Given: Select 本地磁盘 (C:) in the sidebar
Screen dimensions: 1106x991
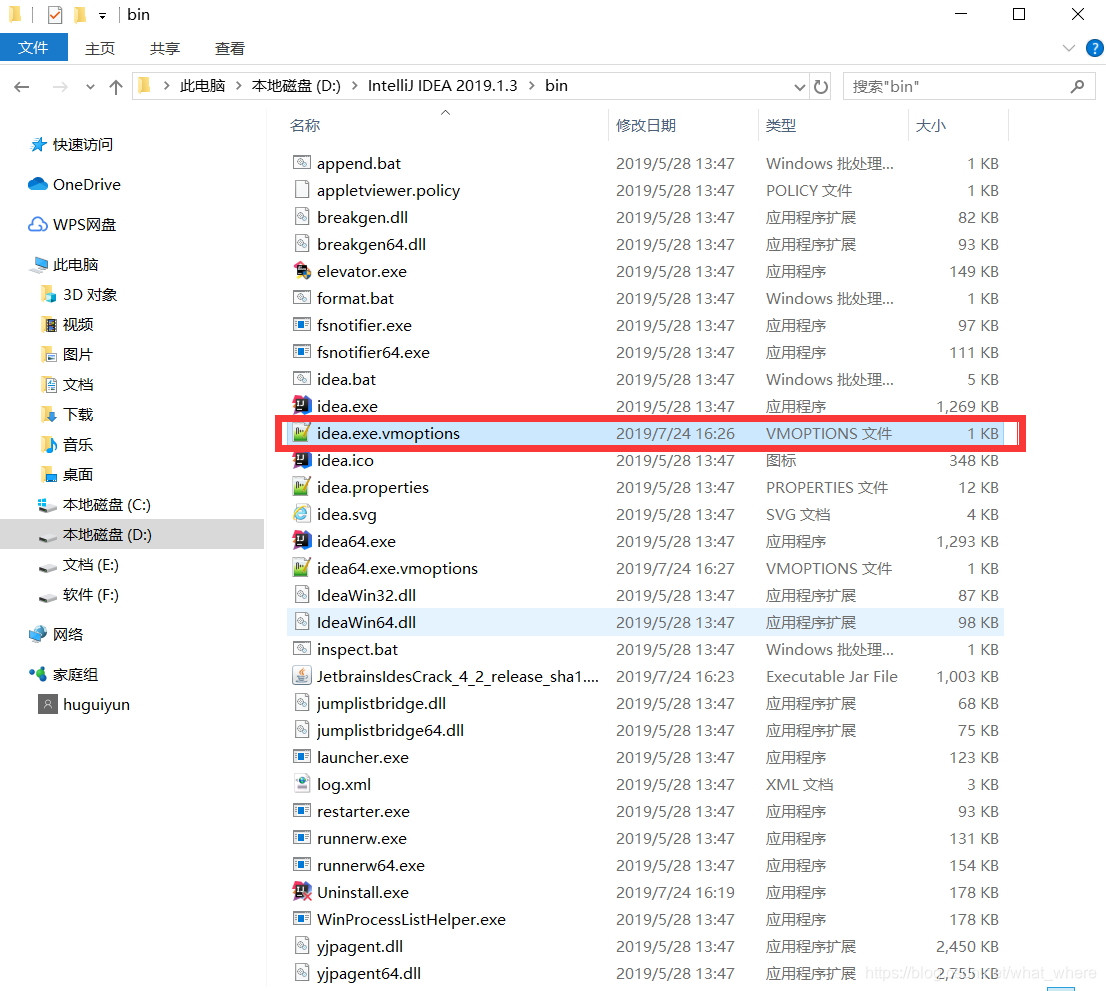Looking at the screenshot, I should pos(107,505).
